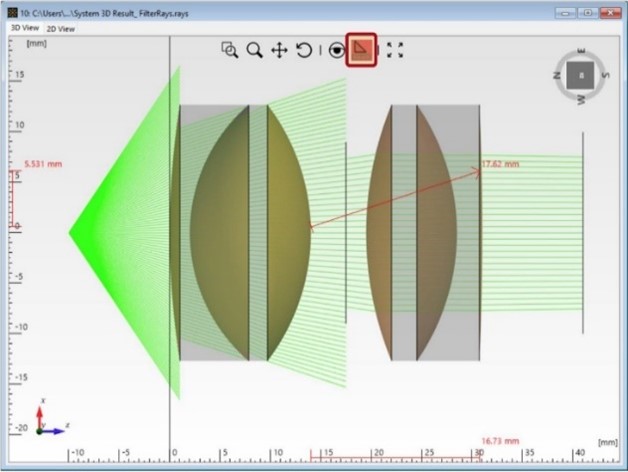Screen dimensions: 628x472
Task: Maximize the 3D result window
Action: pyautogui.click(x=588, y=13)
